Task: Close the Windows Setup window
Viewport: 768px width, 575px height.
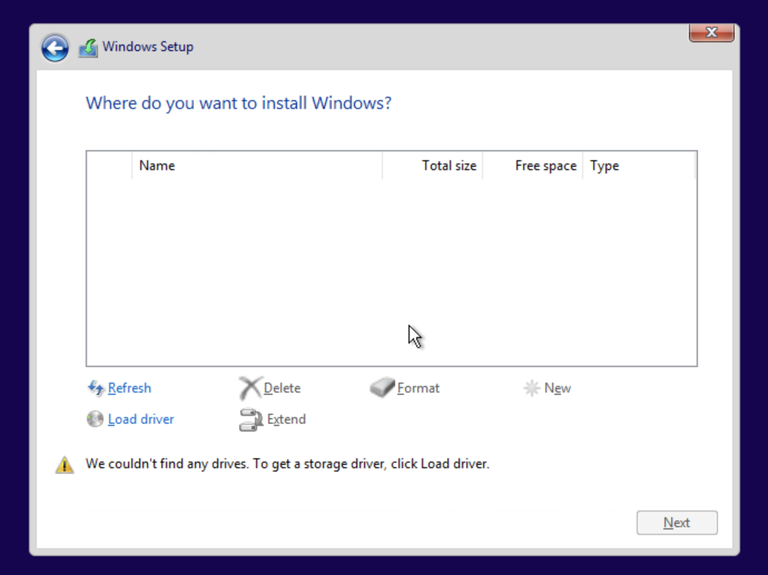Action: pos(712,33)
